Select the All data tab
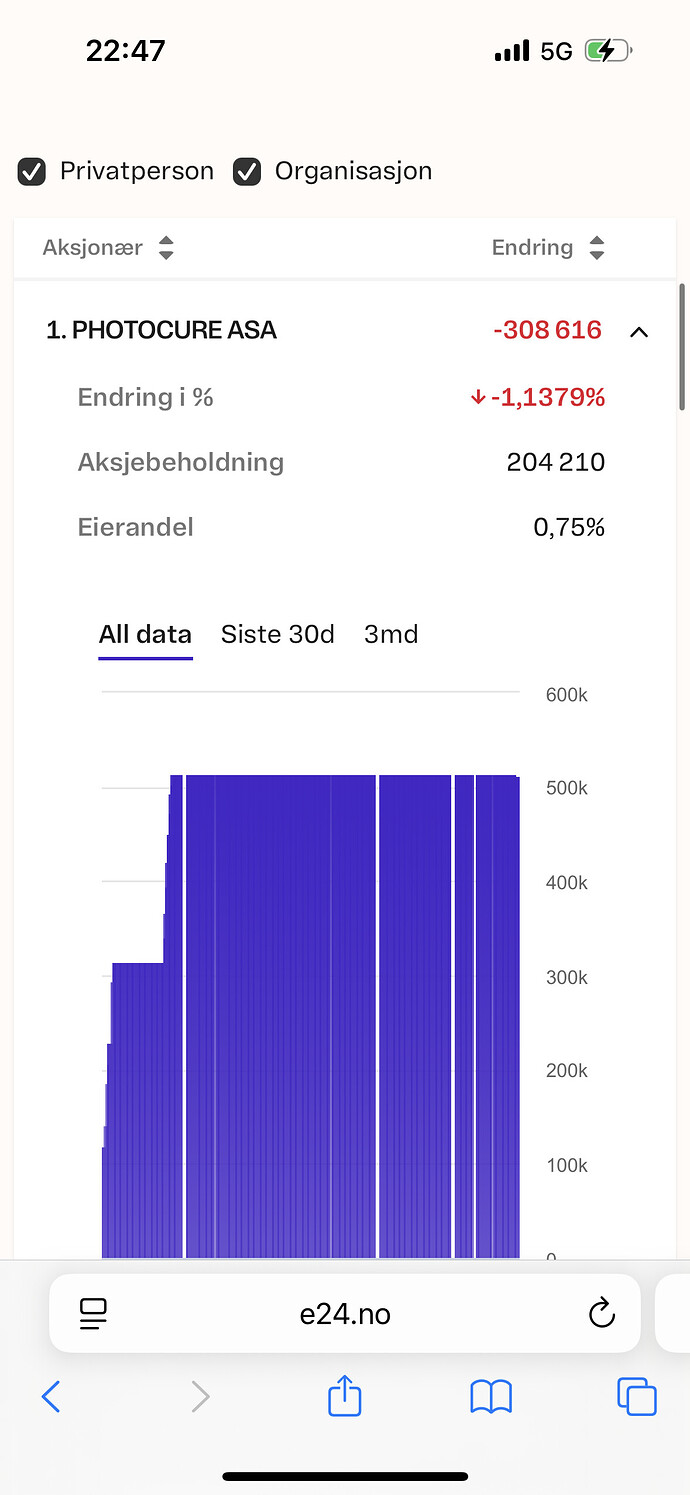Screen dimensions: 690x1495 [x=145, y=634]
